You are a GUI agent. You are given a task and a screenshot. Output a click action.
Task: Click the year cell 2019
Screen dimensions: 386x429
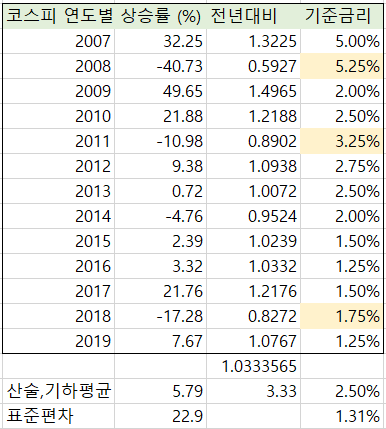click(59, 341)
